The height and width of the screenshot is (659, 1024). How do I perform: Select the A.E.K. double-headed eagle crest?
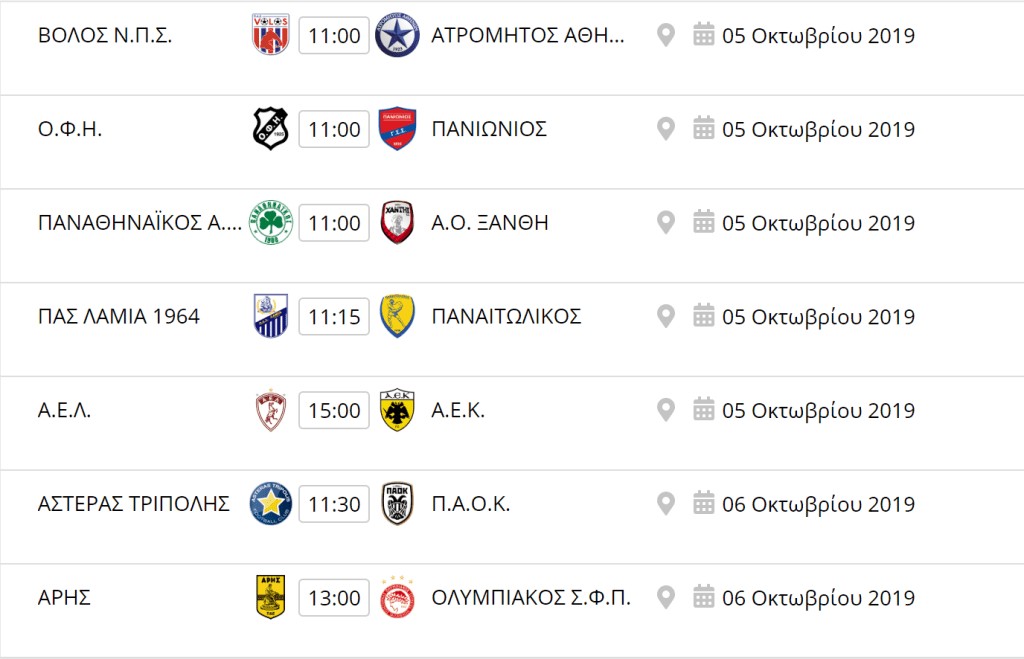[397, 410]
